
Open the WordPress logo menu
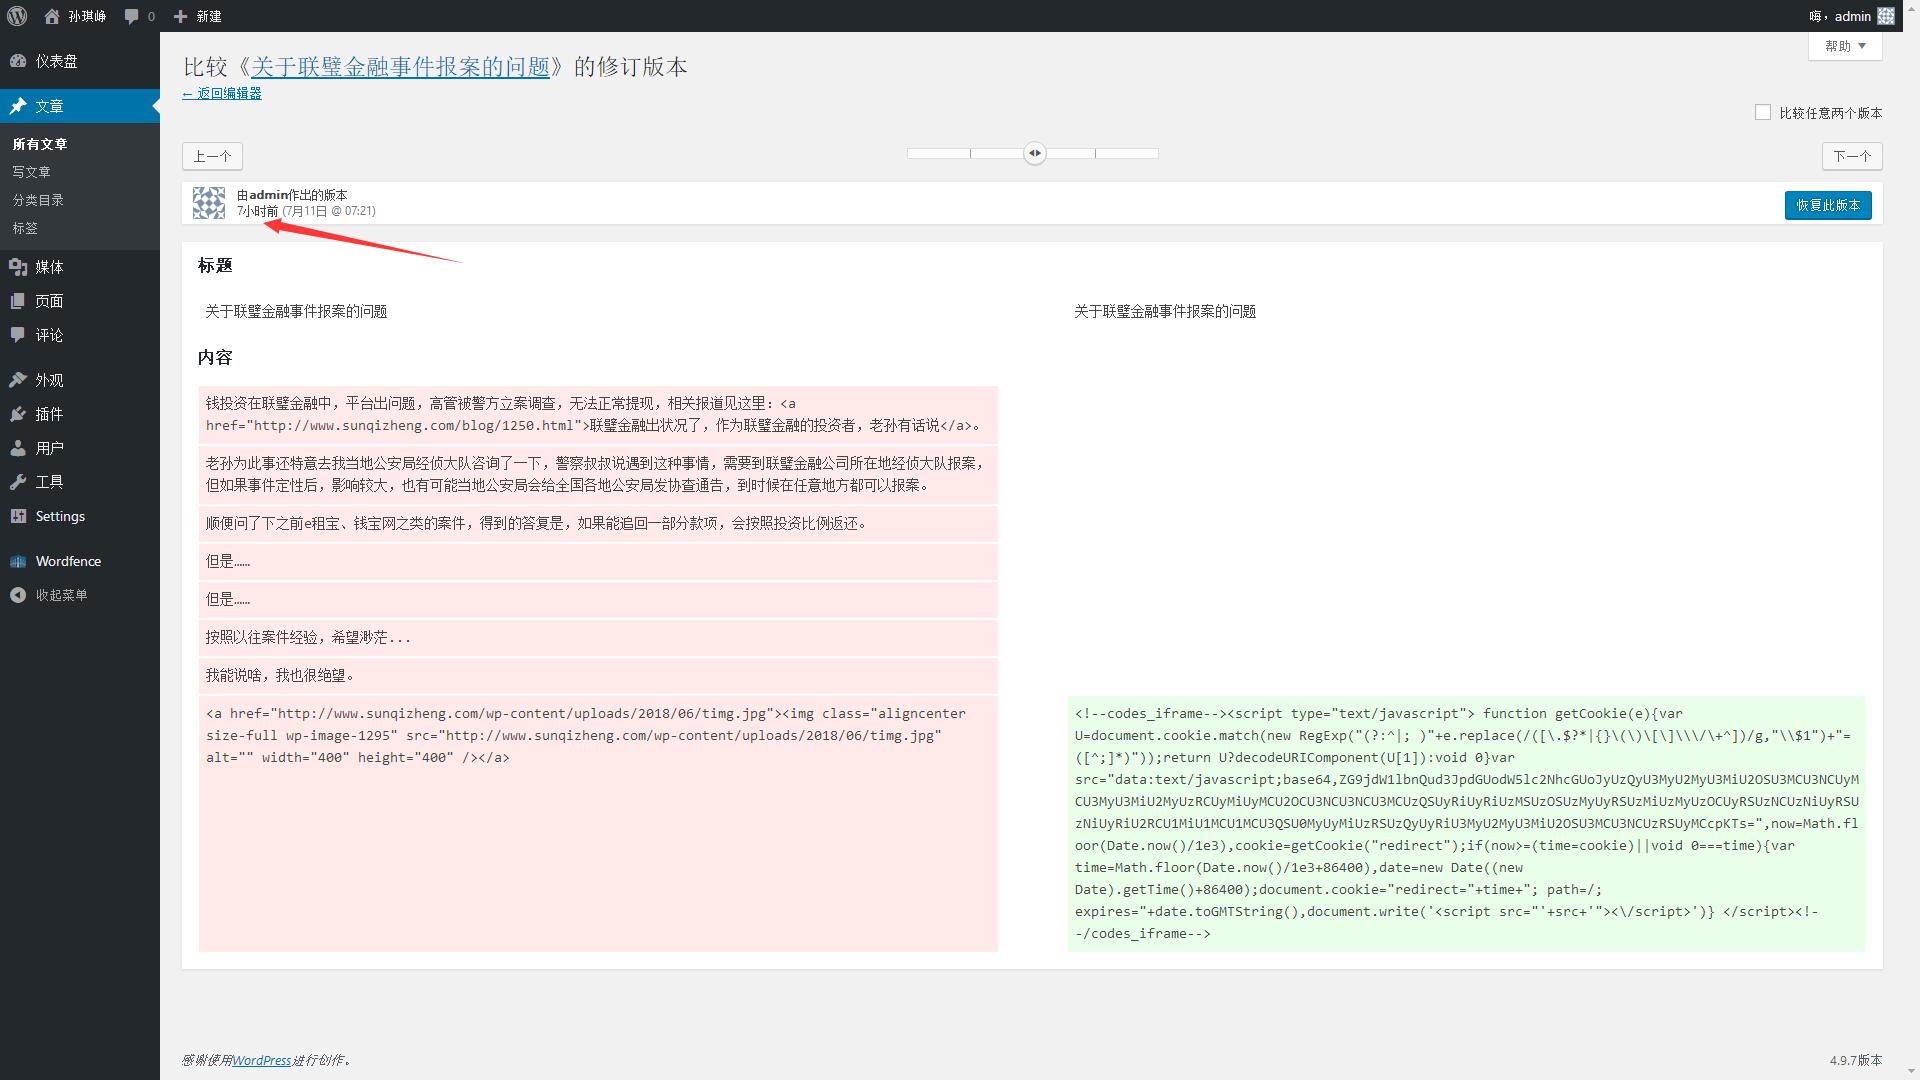(x=17, y=16)
